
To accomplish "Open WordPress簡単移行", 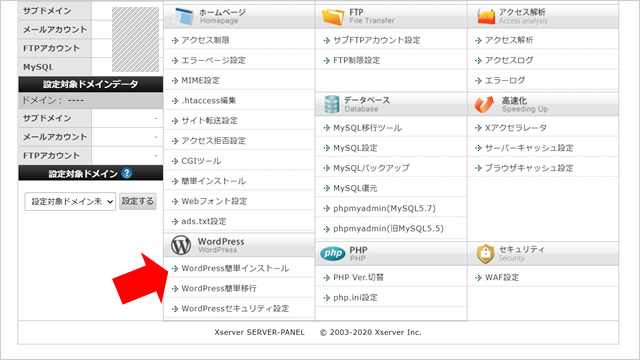I will coord(219,289).
